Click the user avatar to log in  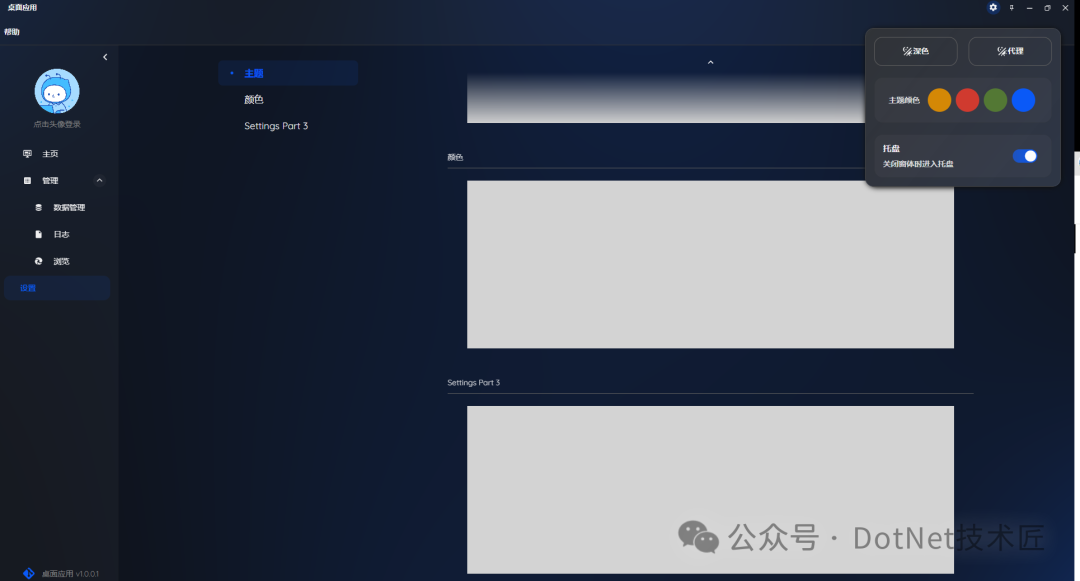(57, 91)
